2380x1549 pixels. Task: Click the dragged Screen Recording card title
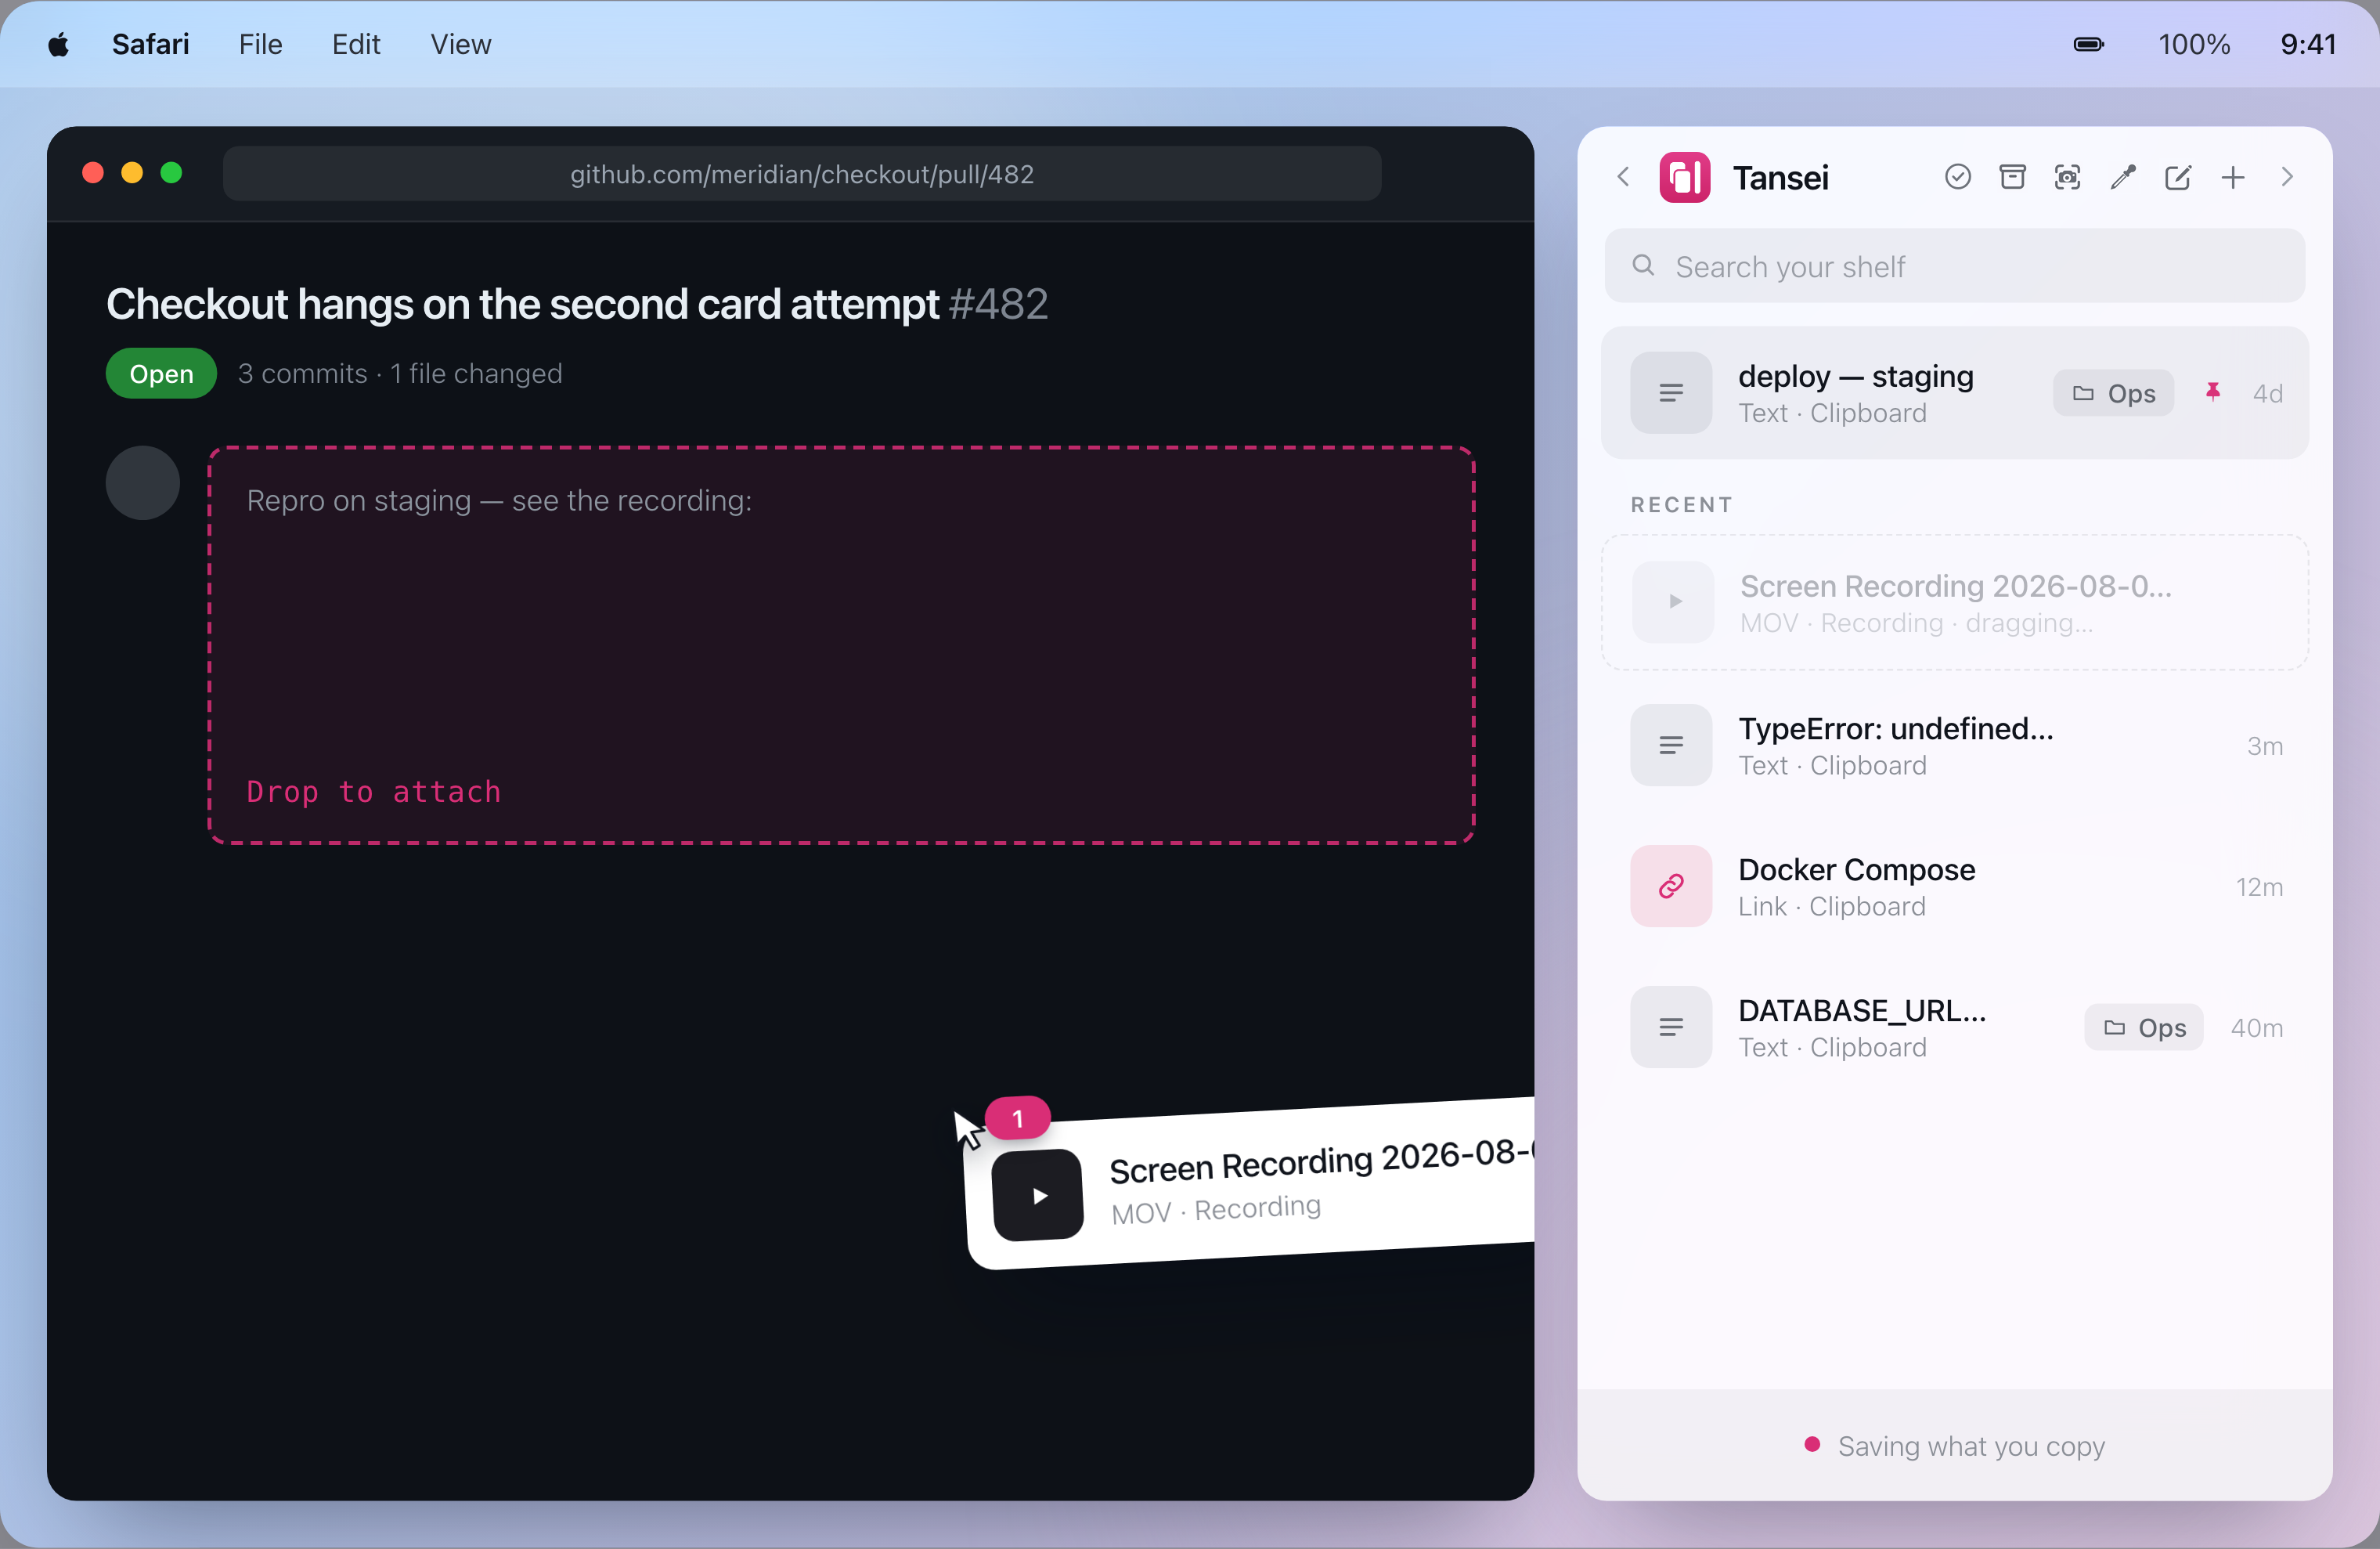tap(1321, 1161)
